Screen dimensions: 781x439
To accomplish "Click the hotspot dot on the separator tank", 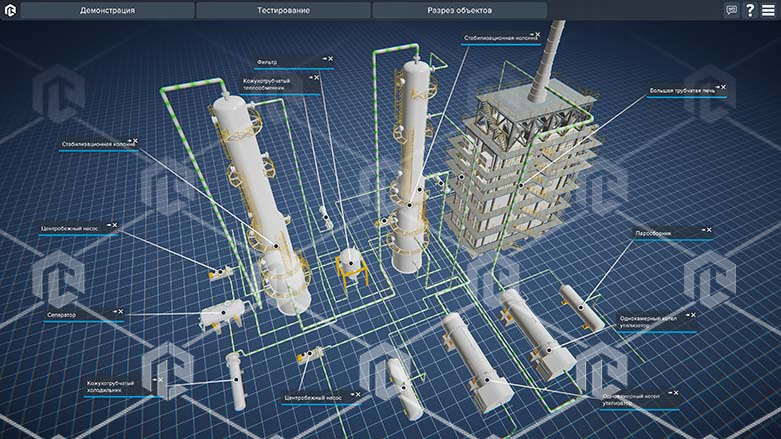I will coord(224,313).
